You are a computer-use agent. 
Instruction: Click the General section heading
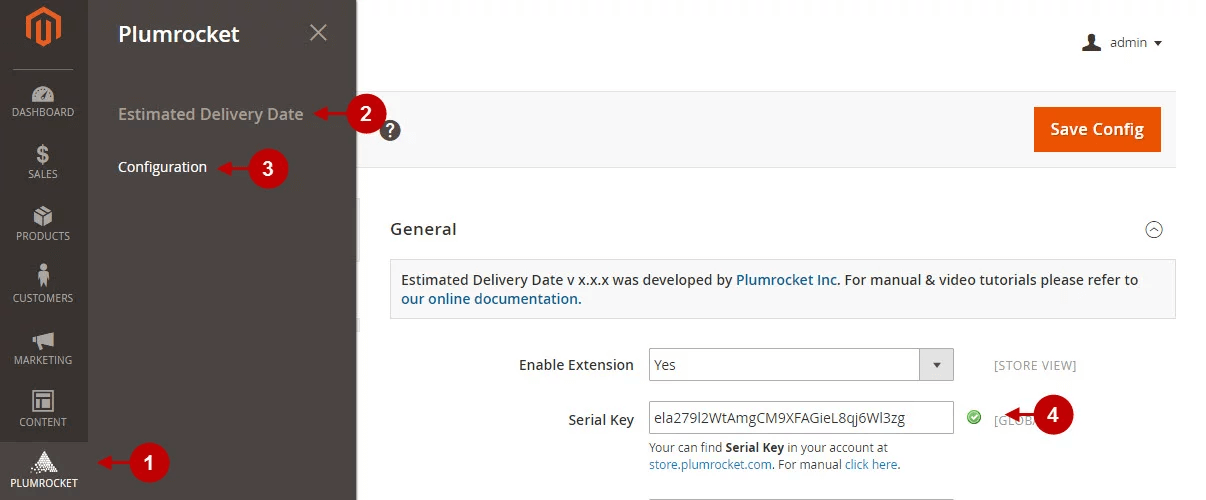pos(423,229)
